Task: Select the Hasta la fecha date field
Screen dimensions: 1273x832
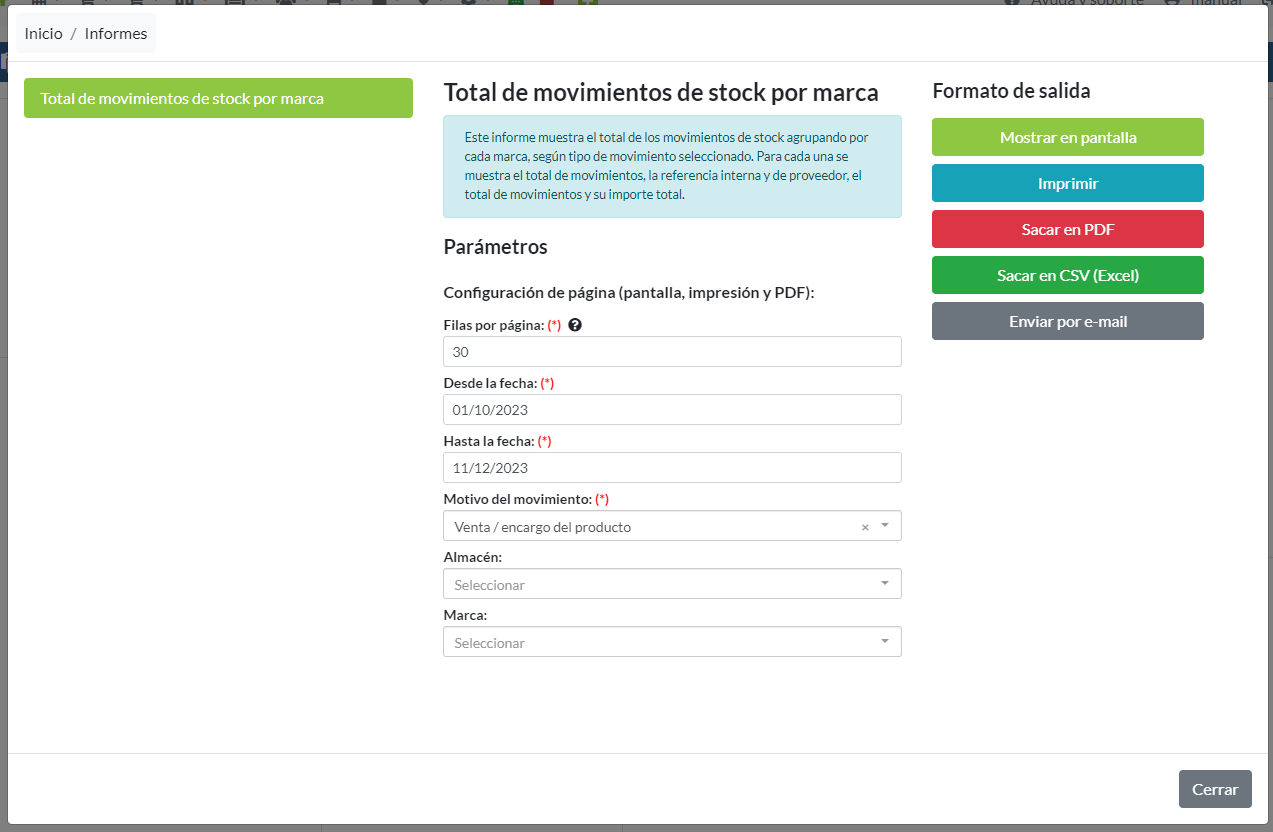Action: click(x=672, y=467)
